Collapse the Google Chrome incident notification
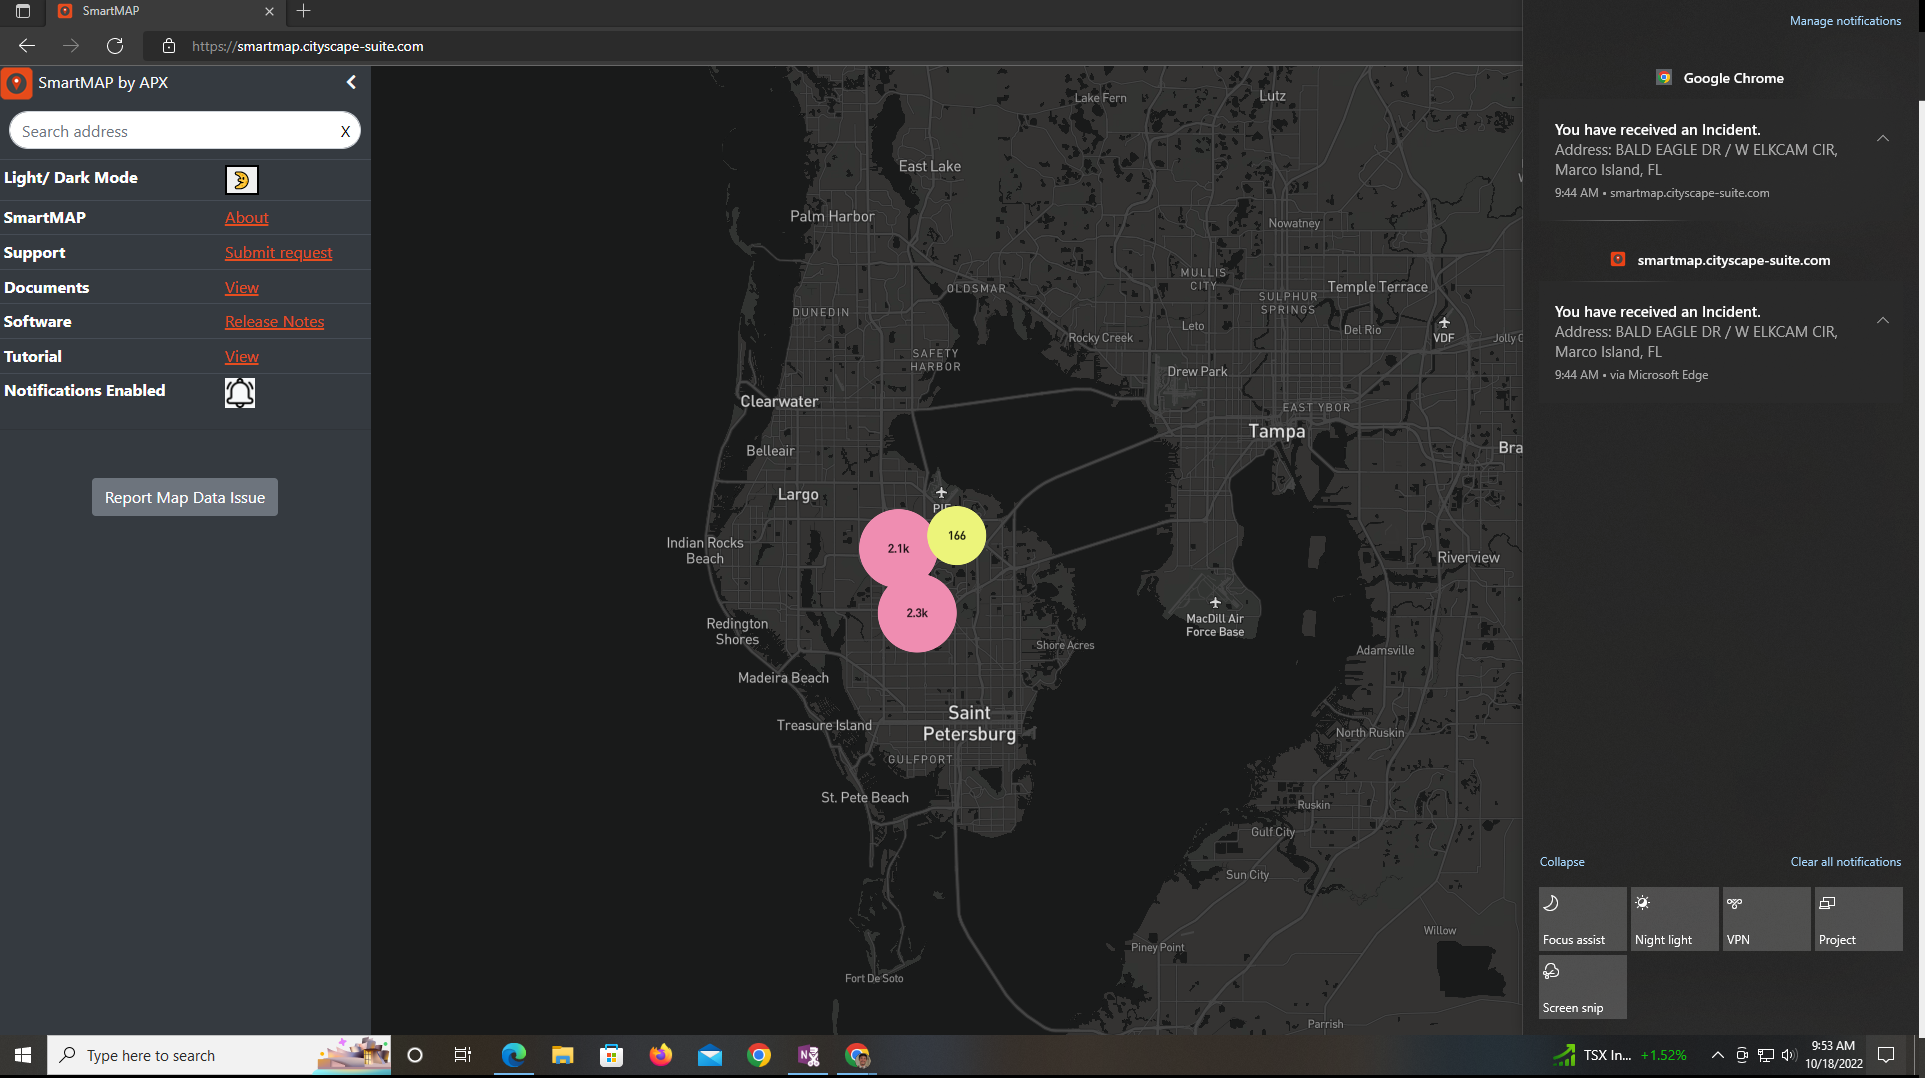 click(x=1883, y=139)
